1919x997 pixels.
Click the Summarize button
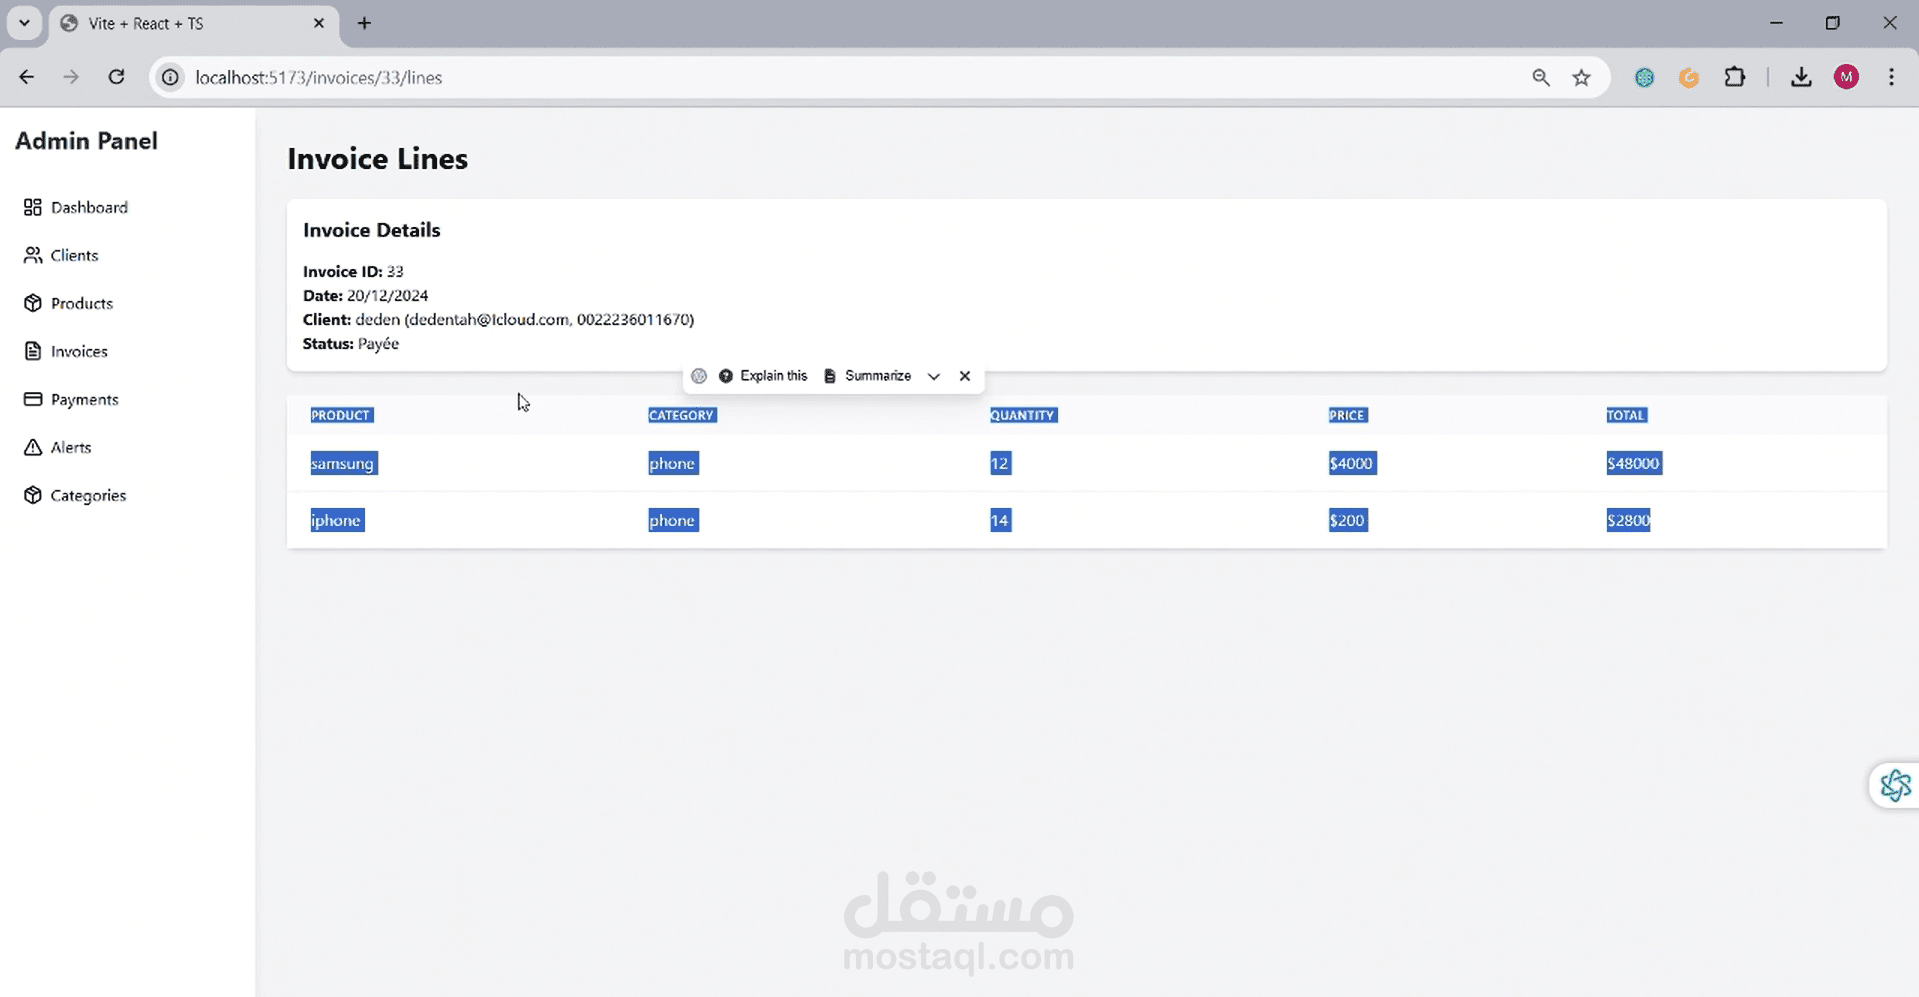pyautogui.click(x=875, y=376)
